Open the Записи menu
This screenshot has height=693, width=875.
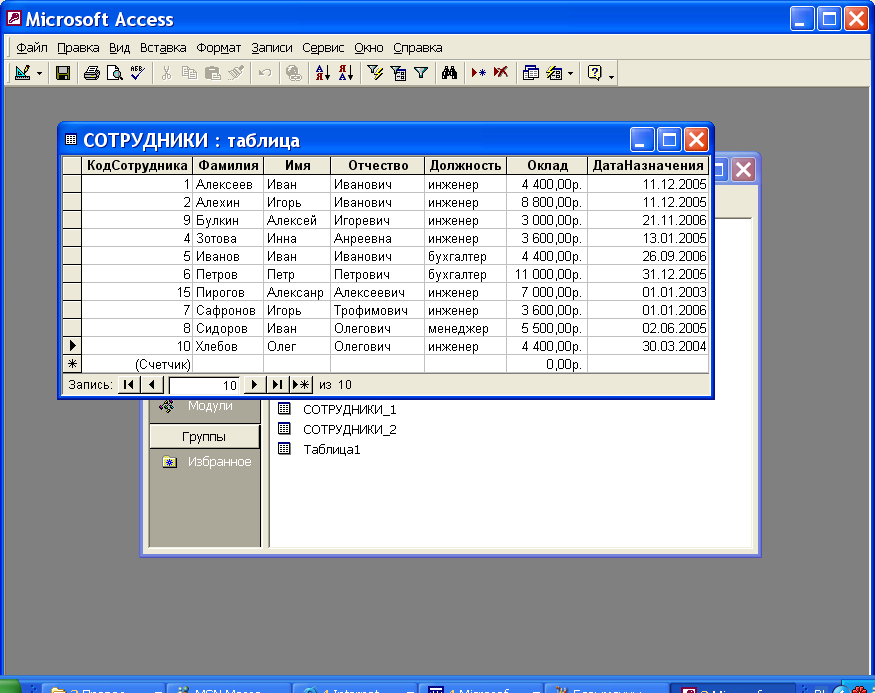(272, 48)
